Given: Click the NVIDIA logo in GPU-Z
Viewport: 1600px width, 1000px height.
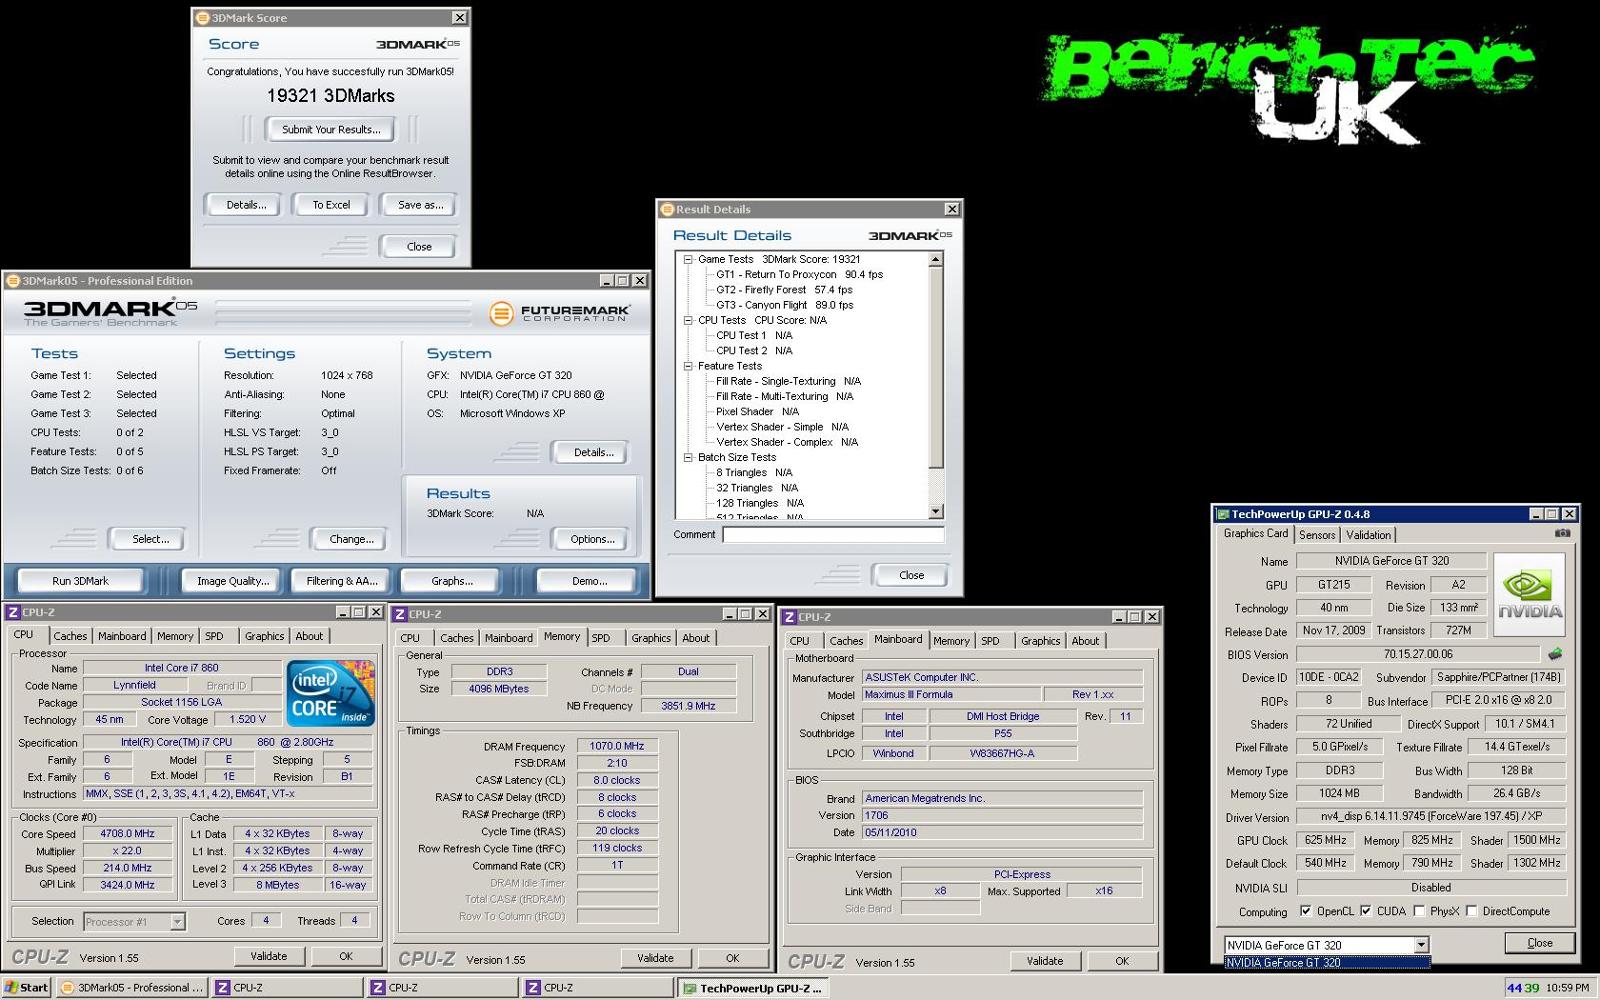Looking at the screenshot, I should click(1529, 594).
